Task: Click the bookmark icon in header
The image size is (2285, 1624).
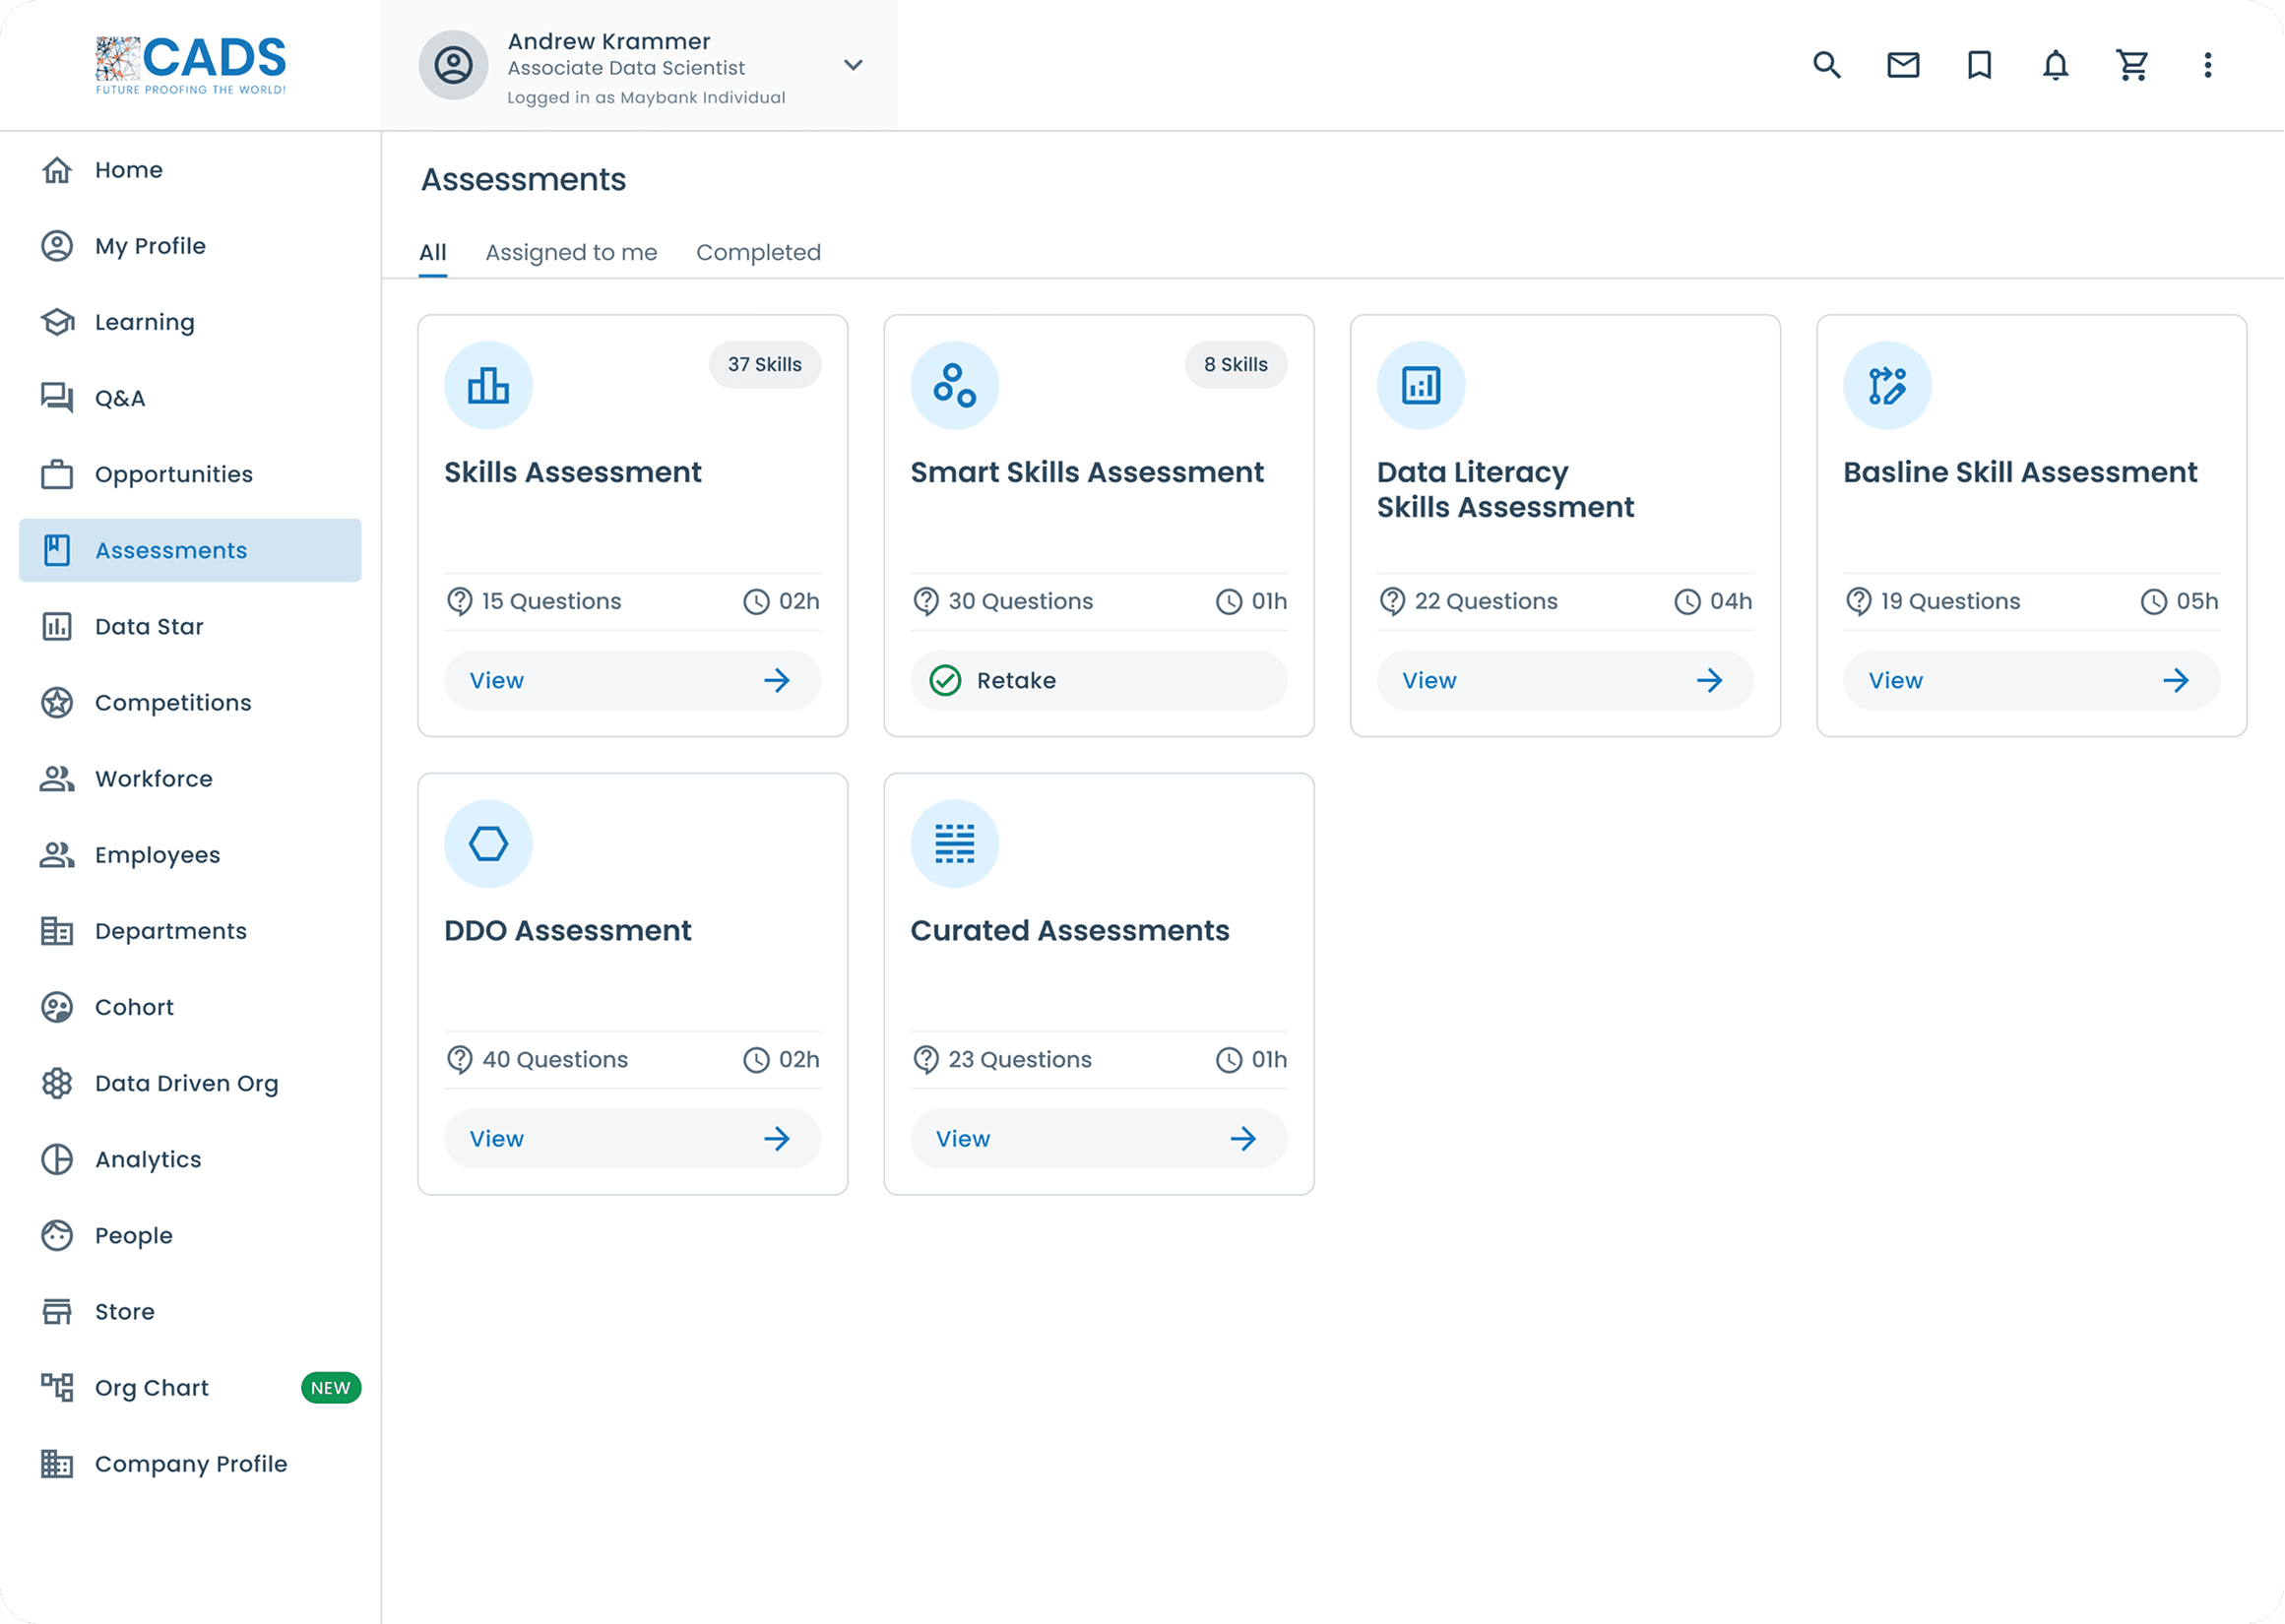Action: (1978, 65)
